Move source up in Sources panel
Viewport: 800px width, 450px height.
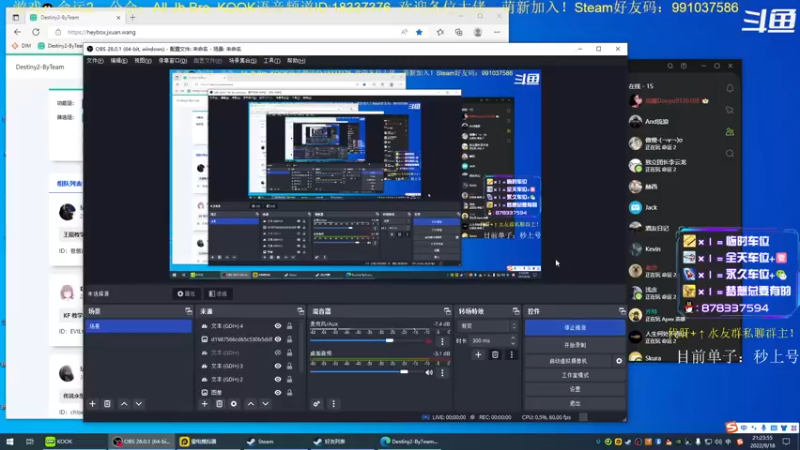click(x=251, y=404)
